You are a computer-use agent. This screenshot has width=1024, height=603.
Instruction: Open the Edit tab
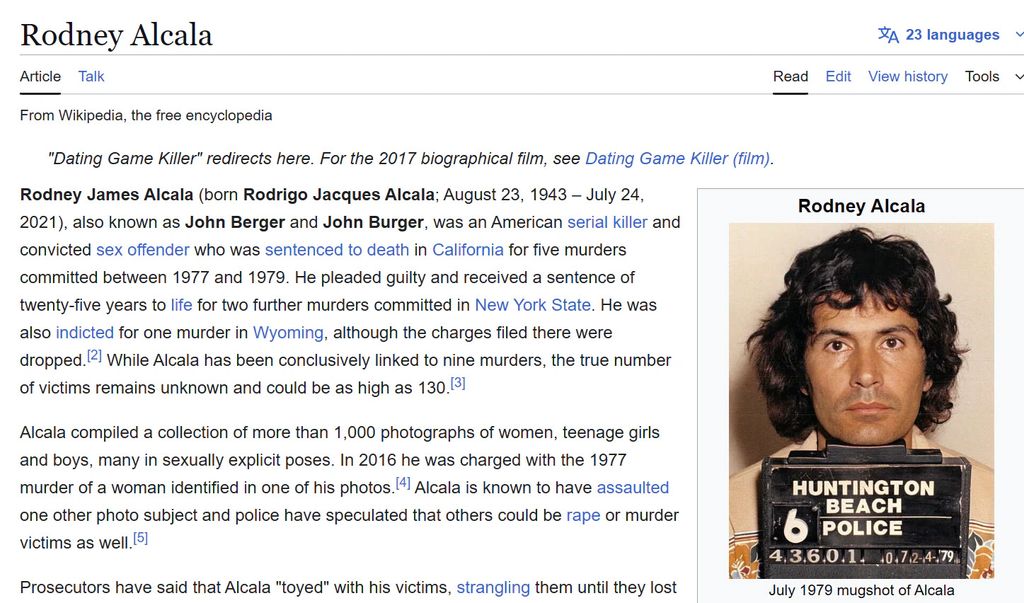point(838,76)
